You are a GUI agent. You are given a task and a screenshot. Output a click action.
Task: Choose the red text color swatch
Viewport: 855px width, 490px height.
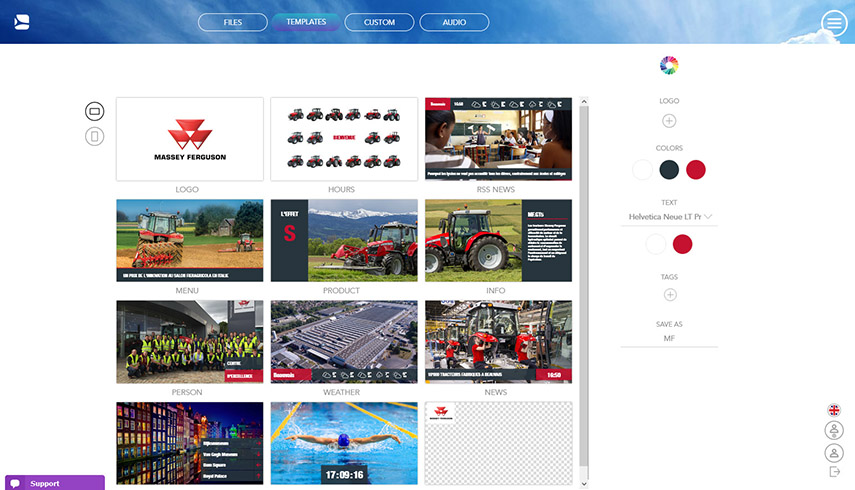click(683, 244)
